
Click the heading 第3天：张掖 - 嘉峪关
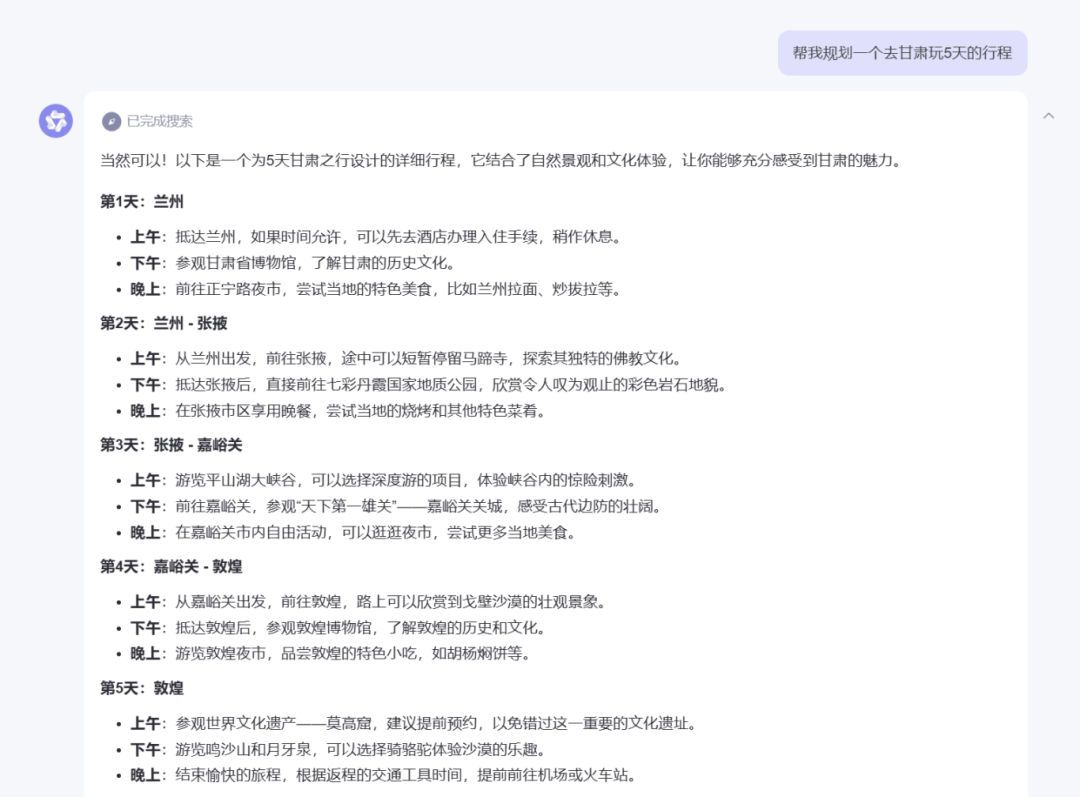[172, 445]
